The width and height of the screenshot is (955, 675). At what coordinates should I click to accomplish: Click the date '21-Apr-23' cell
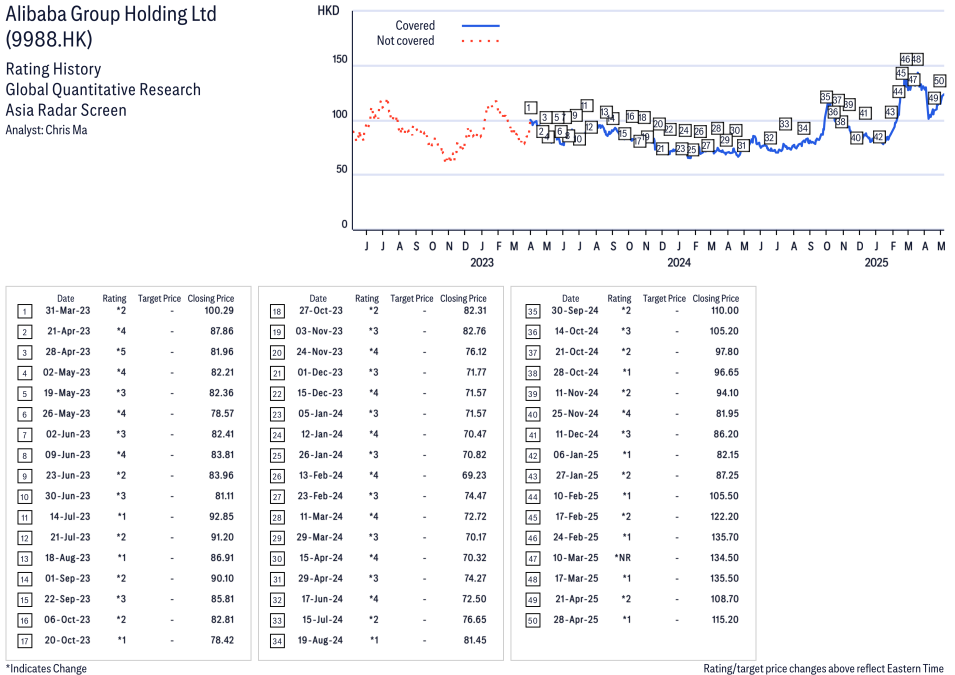coord(69,331)
